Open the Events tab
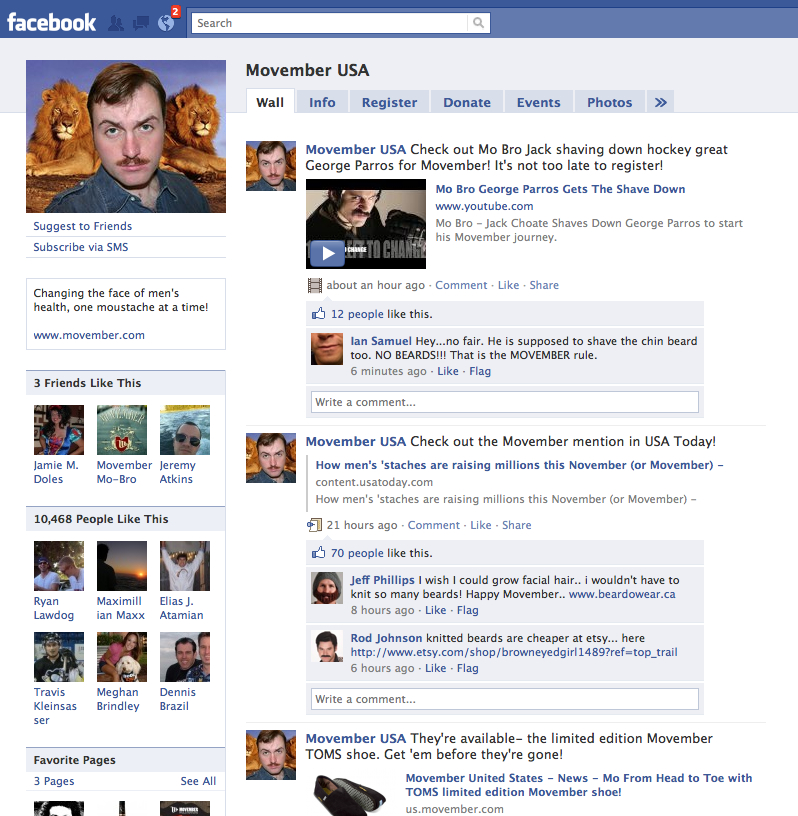798x816 pixels. point(538,102)
